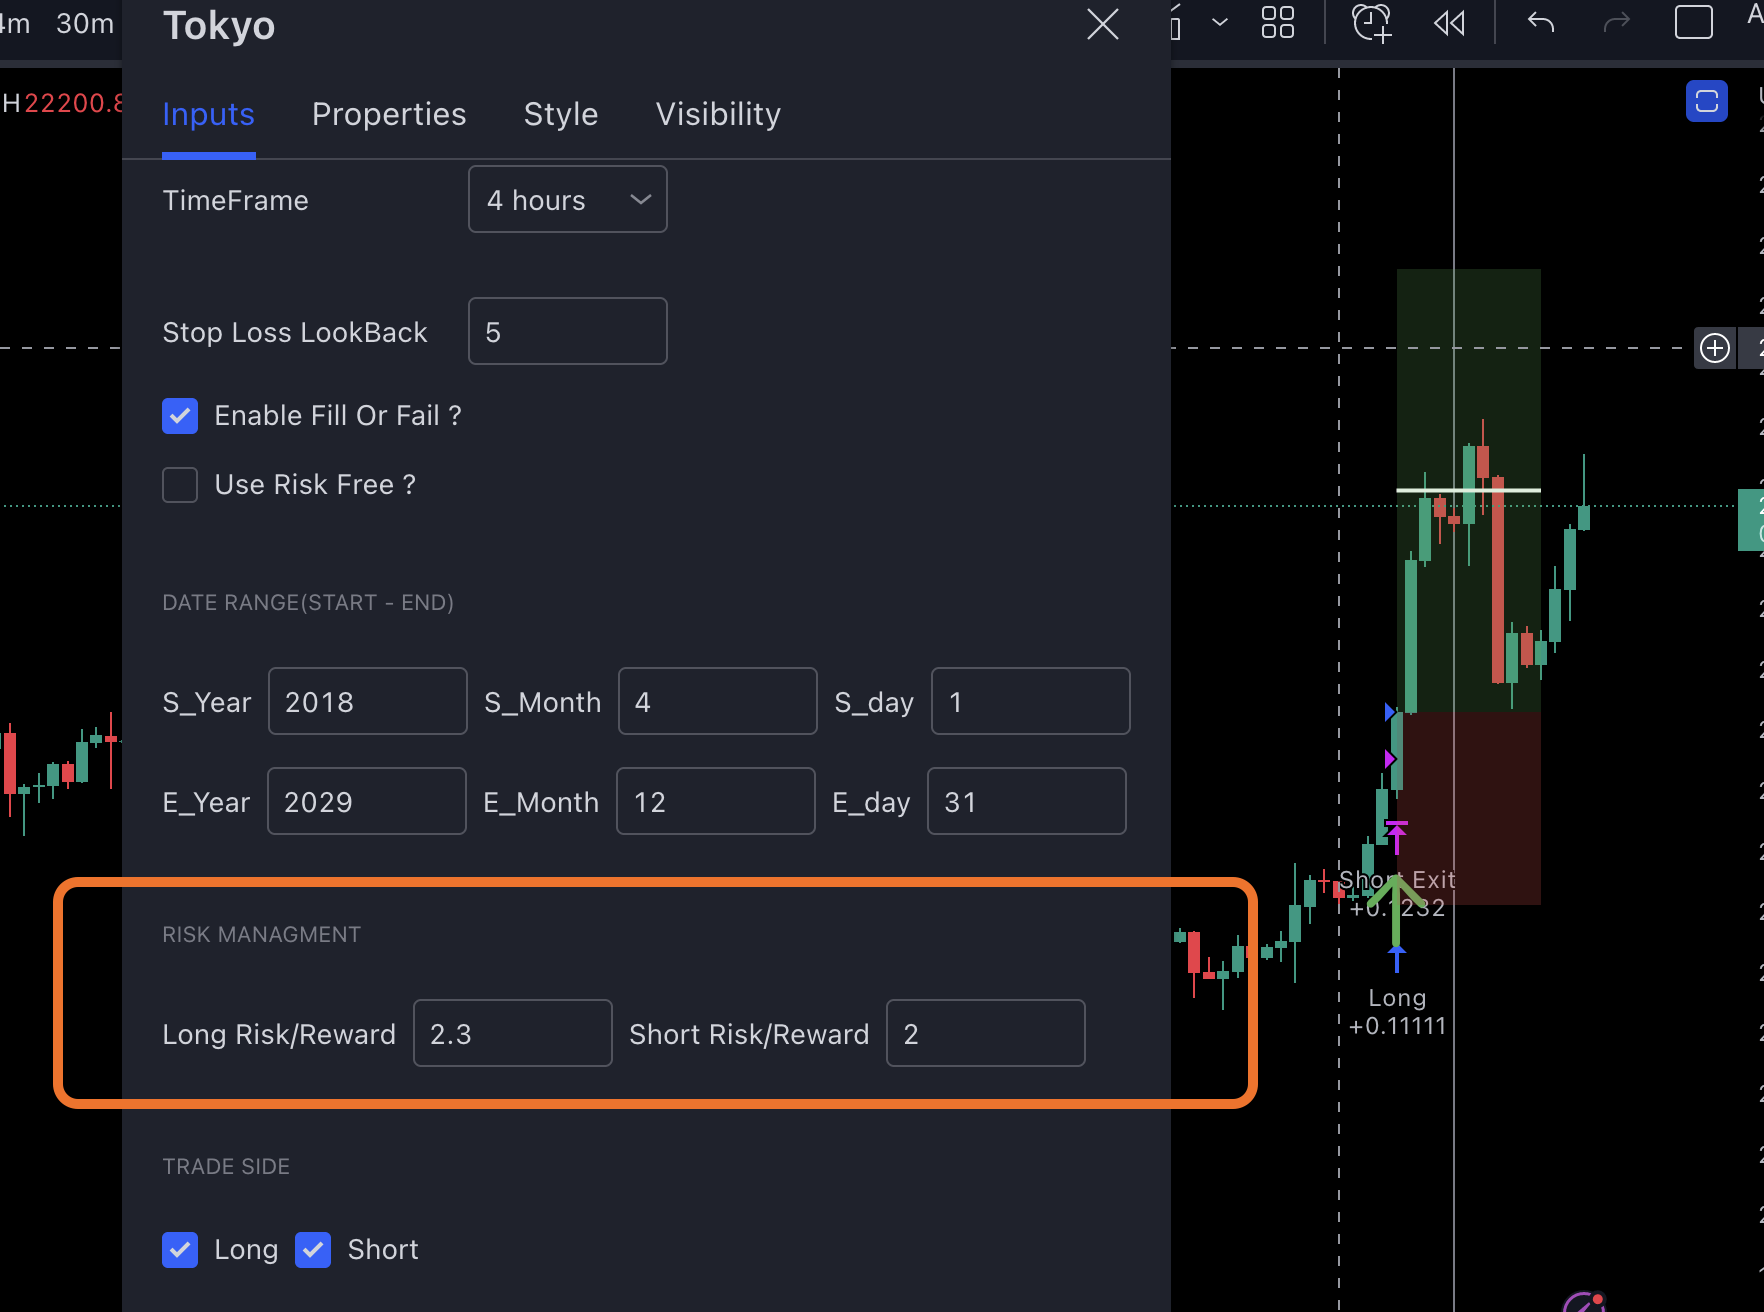
Task: Switch to the Properties tab
Action: coord(389,114)
